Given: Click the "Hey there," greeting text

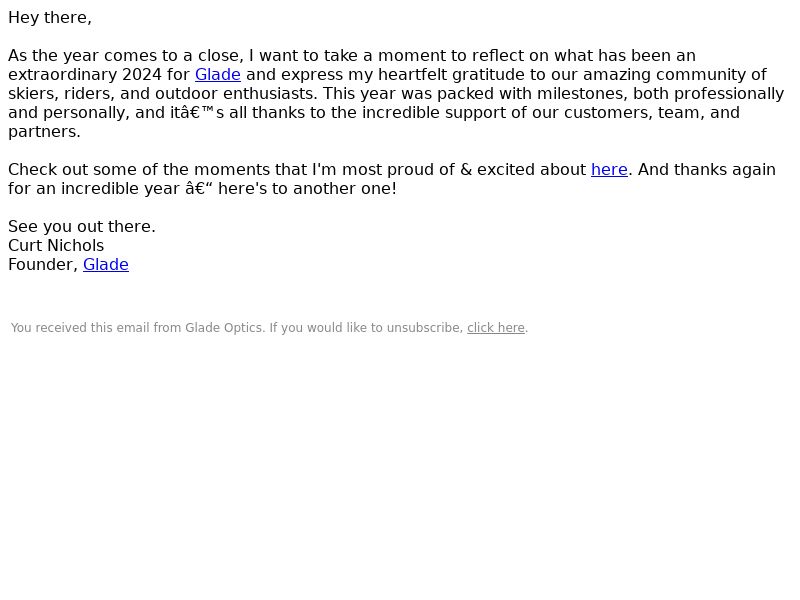Looking at the screenshot, I should 50,17.
